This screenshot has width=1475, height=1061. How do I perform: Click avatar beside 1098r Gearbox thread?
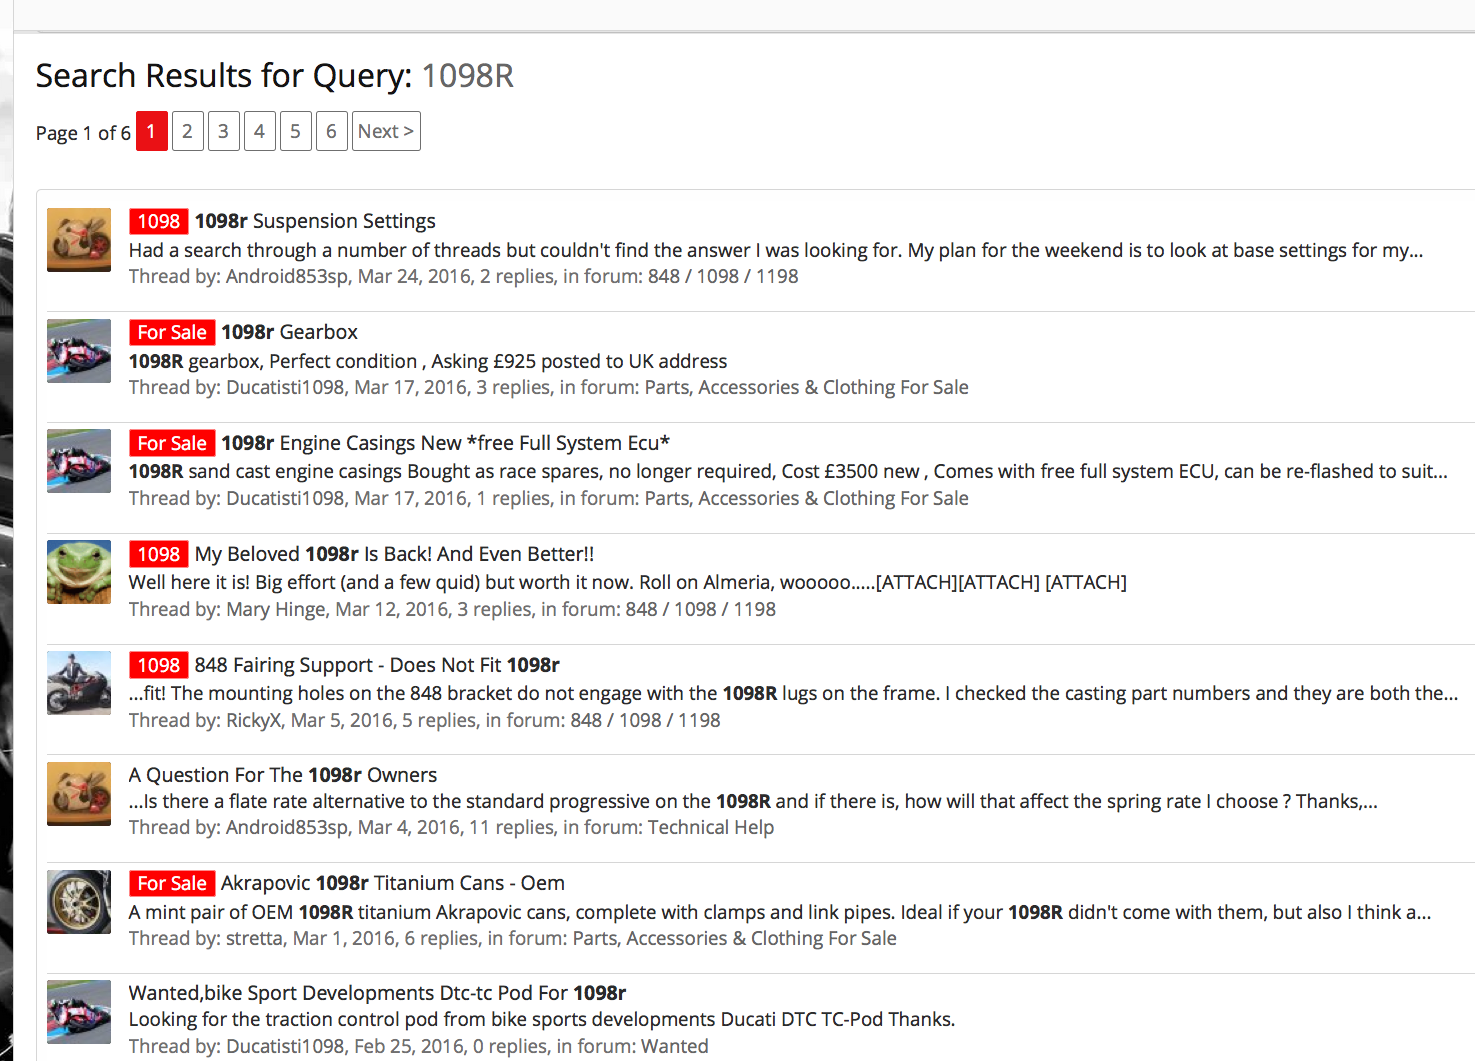79,351
